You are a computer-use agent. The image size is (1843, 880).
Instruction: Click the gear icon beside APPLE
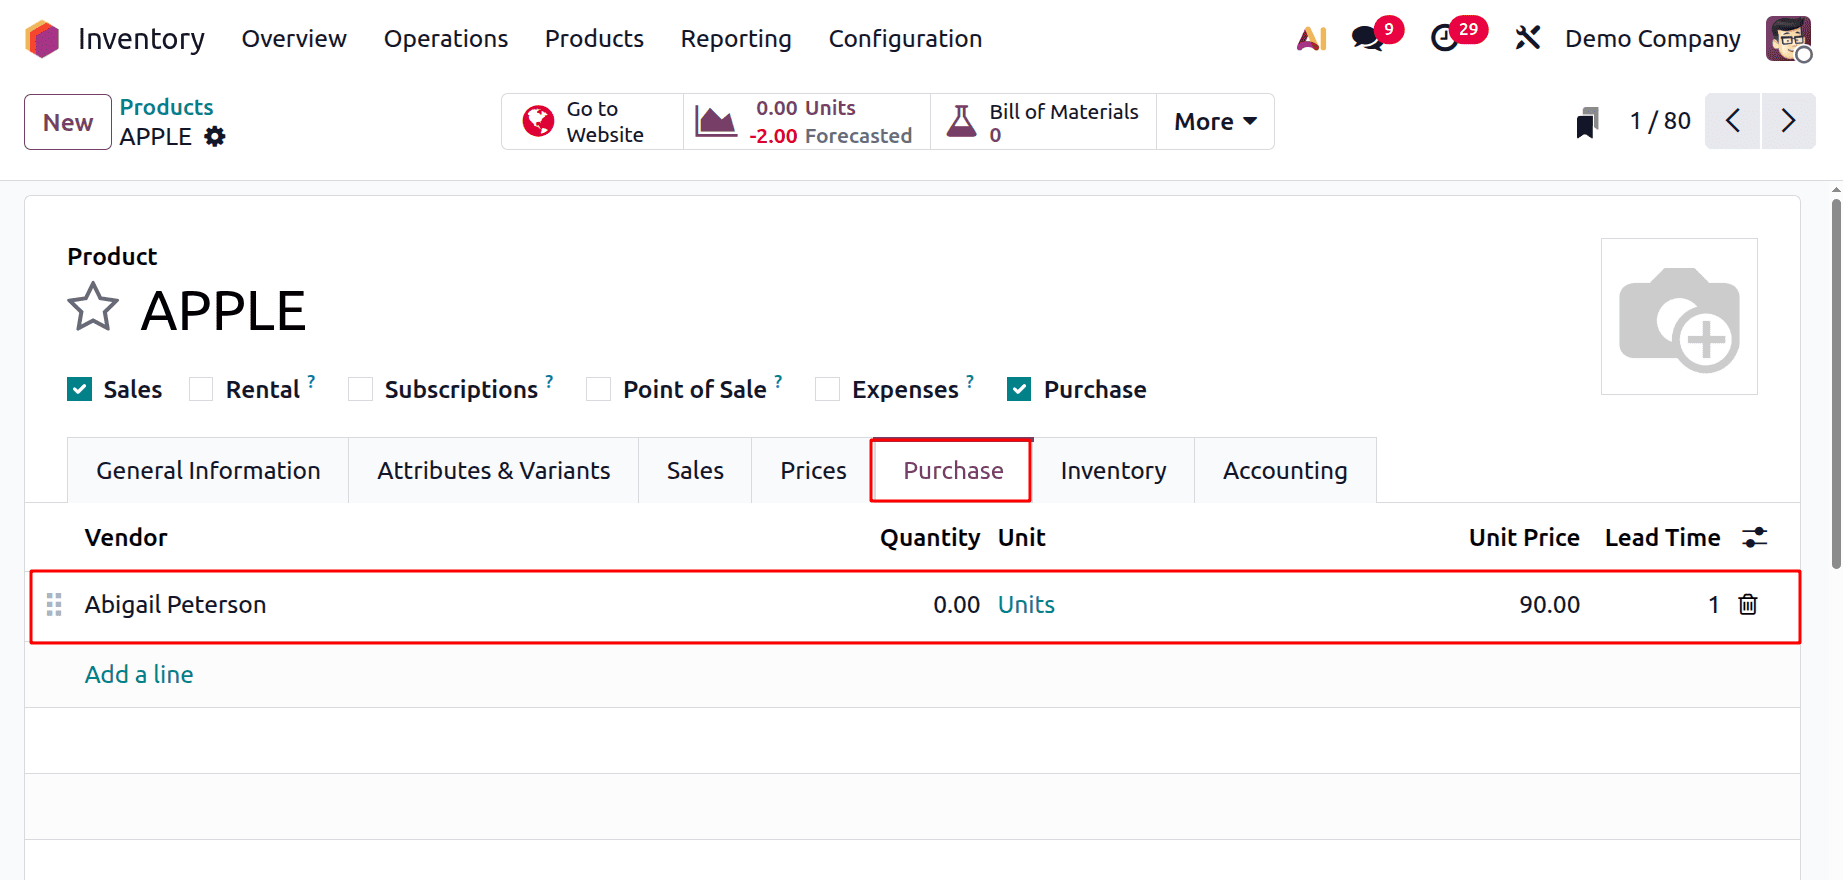pos(215,137)
